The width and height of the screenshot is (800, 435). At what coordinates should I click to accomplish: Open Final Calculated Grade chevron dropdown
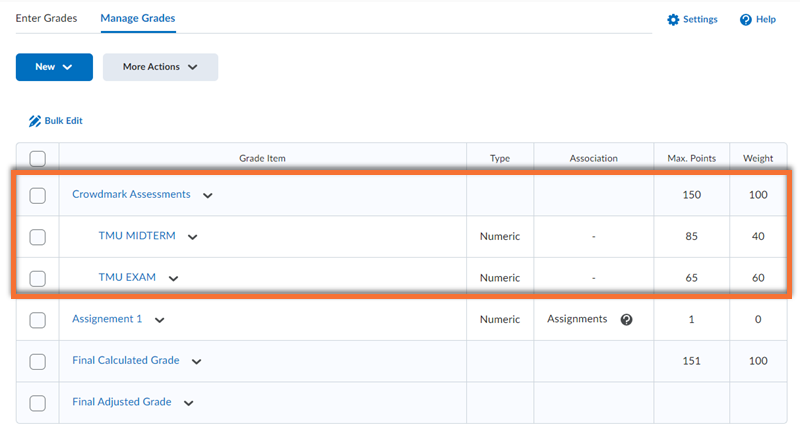click(x=196, y=362)
